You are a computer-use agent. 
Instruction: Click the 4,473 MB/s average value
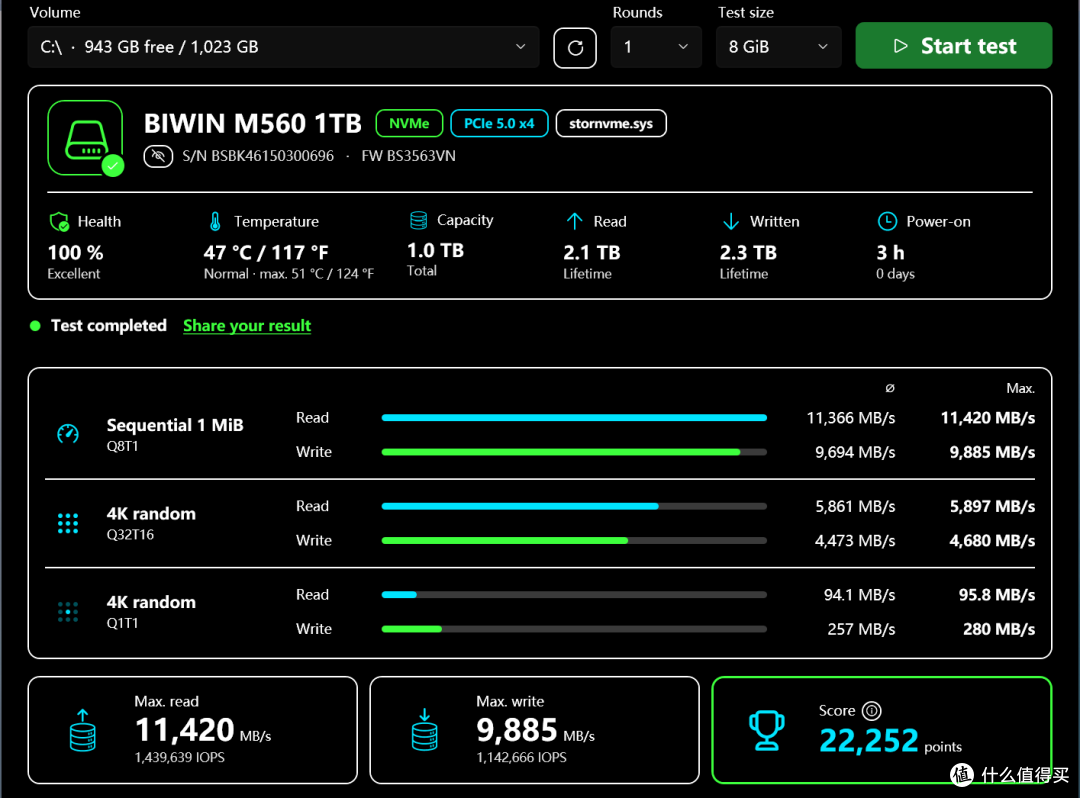pyautogui.click(x=855, y=541)
